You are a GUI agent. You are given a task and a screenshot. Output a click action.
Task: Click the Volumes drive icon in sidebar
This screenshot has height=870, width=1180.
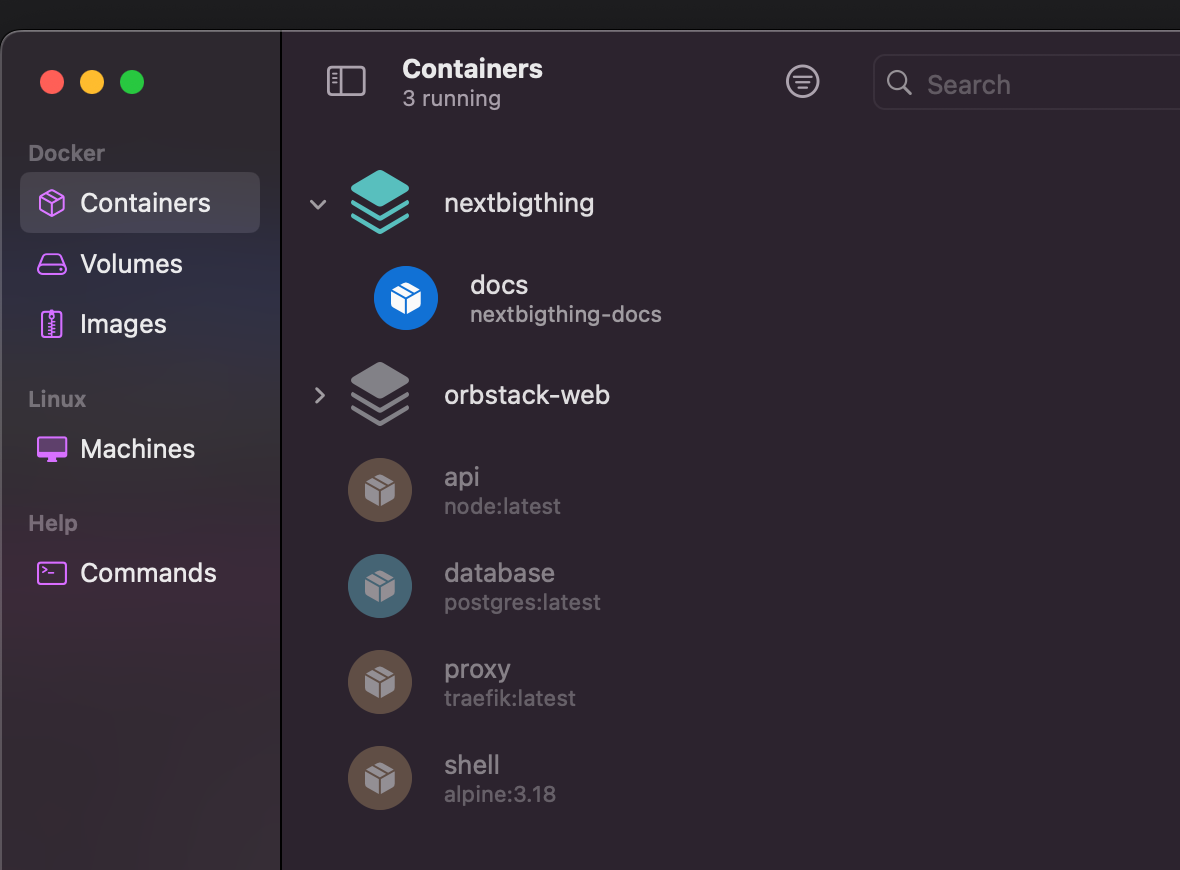pos(52,264)
